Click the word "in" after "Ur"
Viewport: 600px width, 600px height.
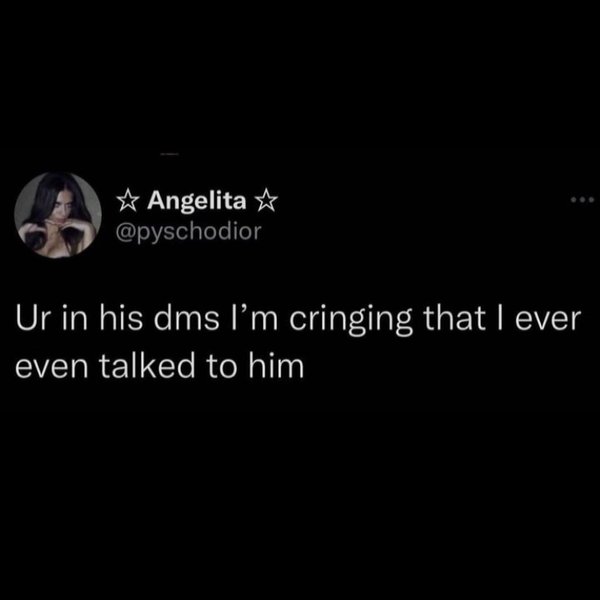pos(75,319)
